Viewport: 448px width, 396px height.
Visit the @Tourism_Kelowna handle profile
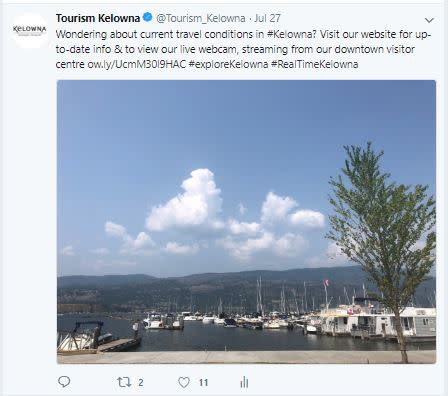[201, 18]
